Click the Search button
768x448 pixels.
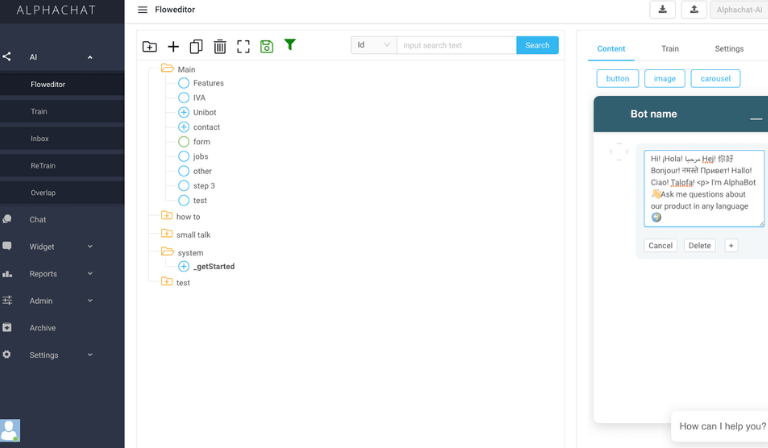537,45
